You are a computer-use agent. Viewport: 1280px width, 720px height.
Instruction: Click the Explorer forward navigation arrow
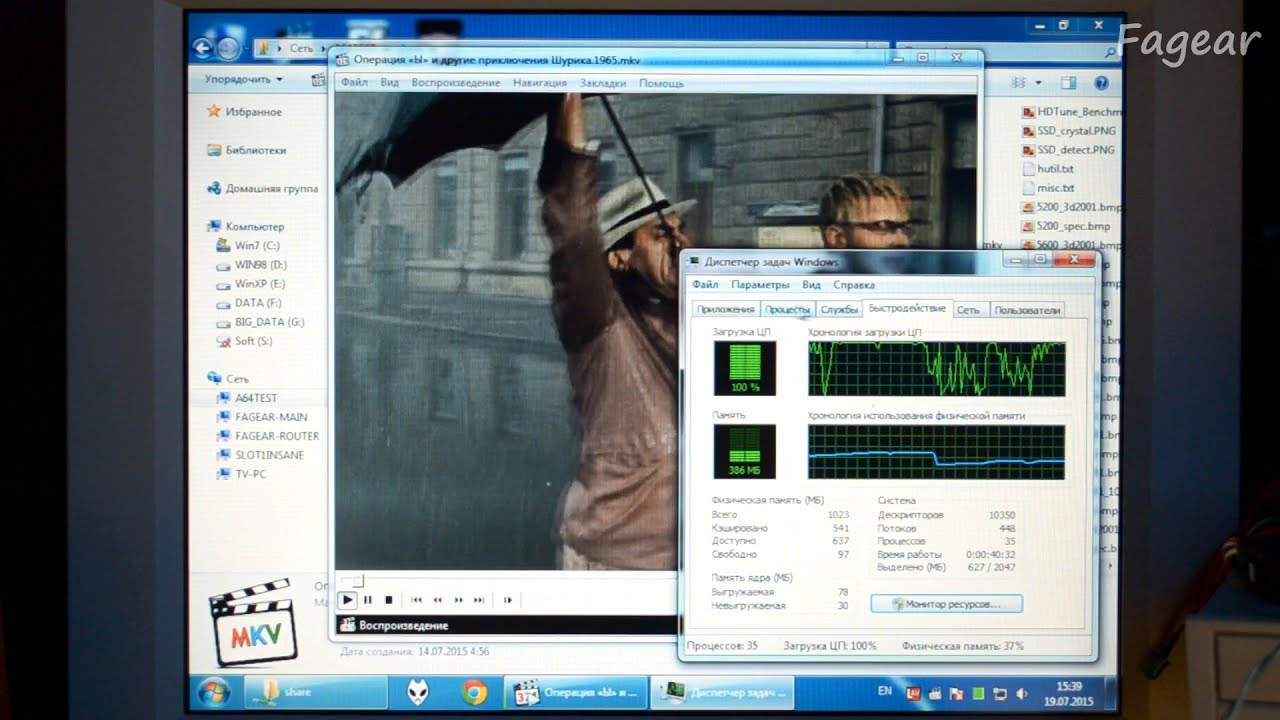pos(229,47)
